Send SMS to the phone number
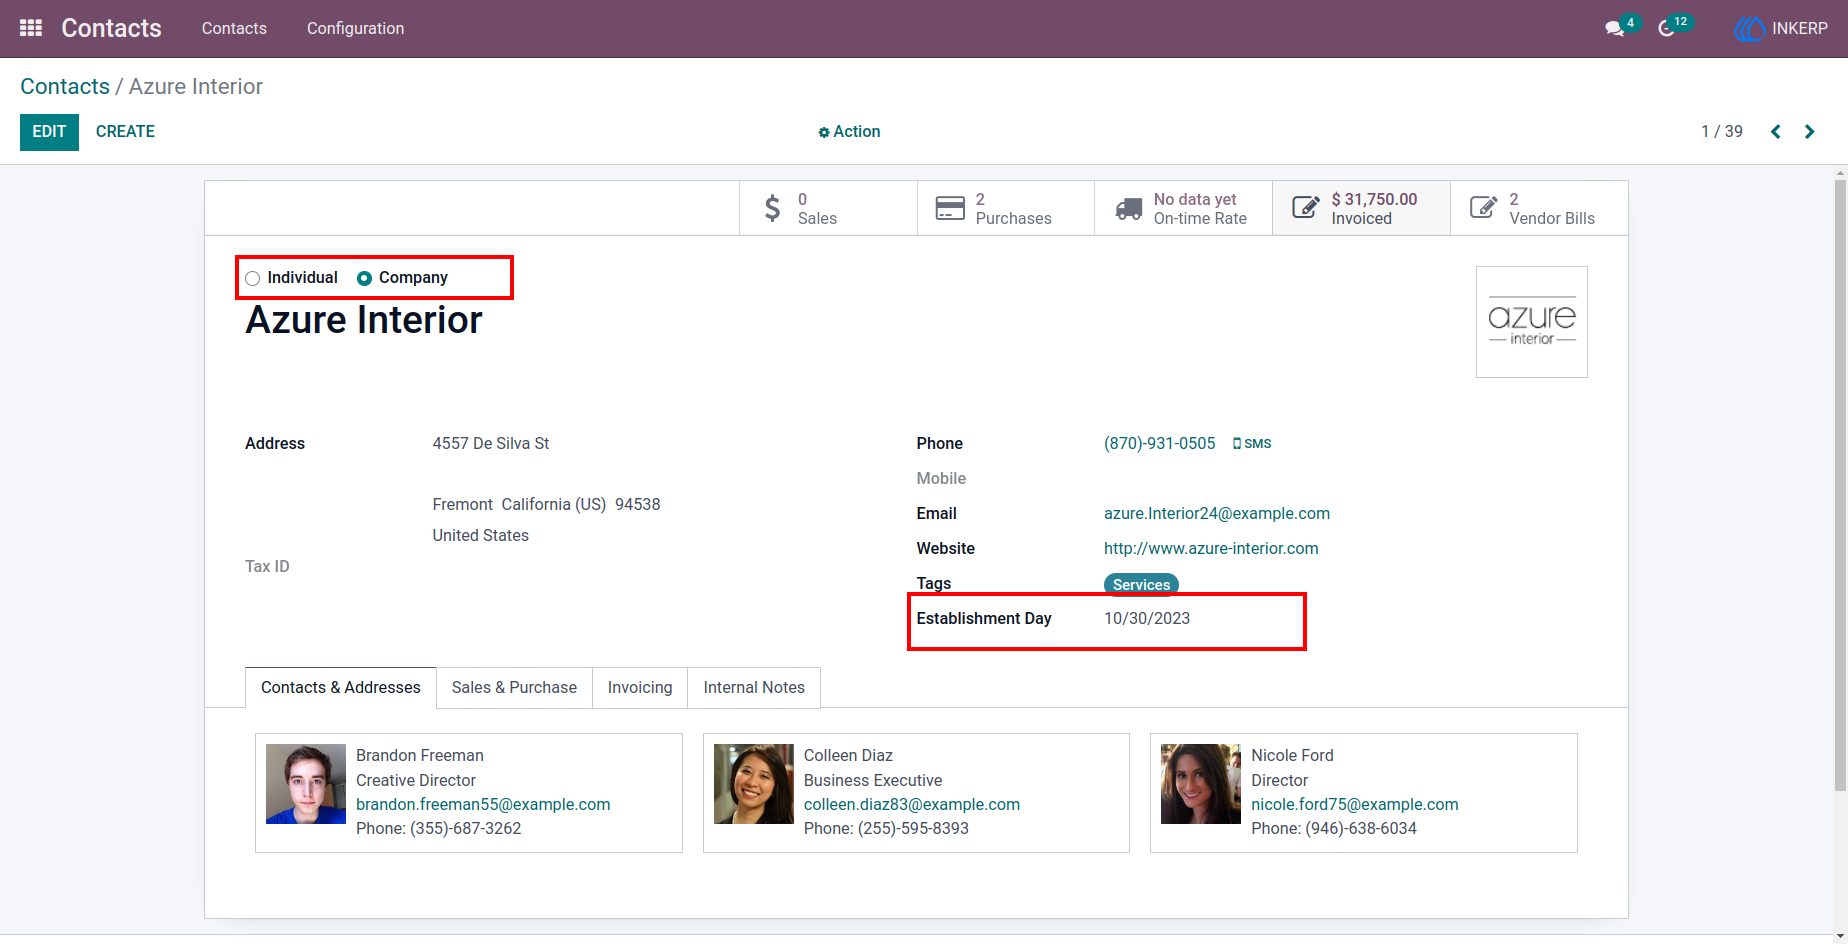 pyautogui.click(x=1252, y=443)
